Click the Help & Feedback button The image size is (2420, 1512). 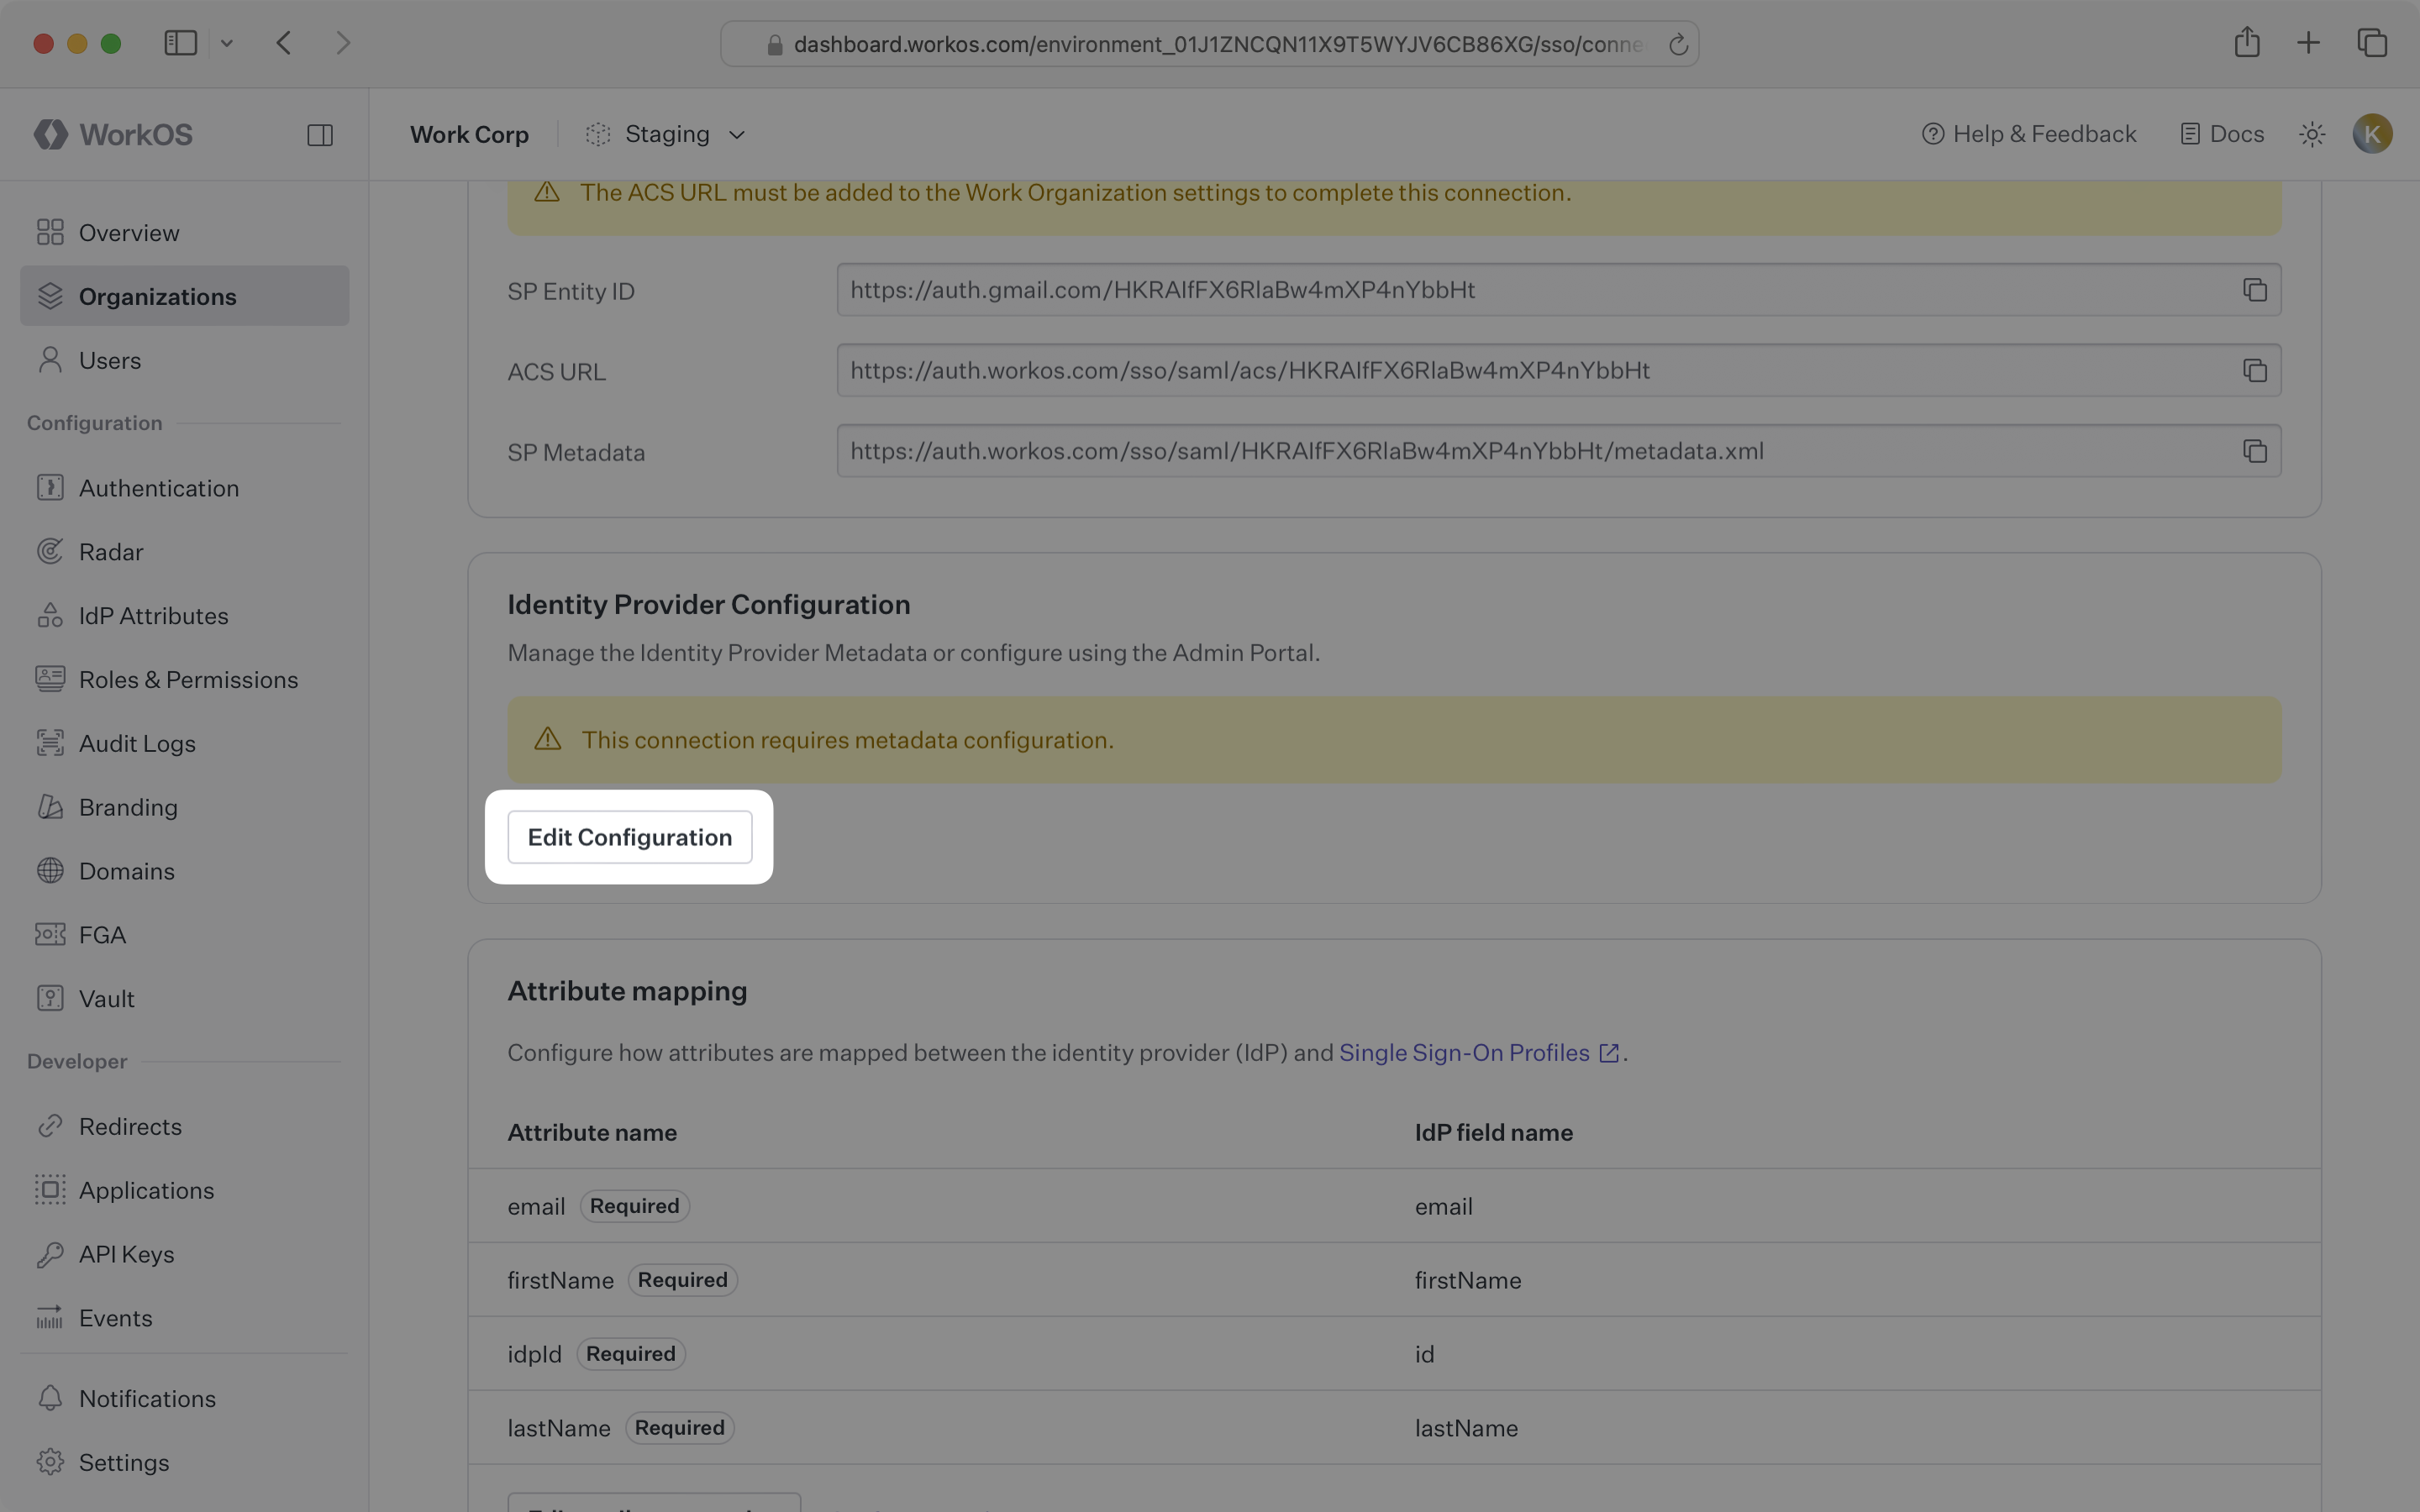(x=2028, y=134)
